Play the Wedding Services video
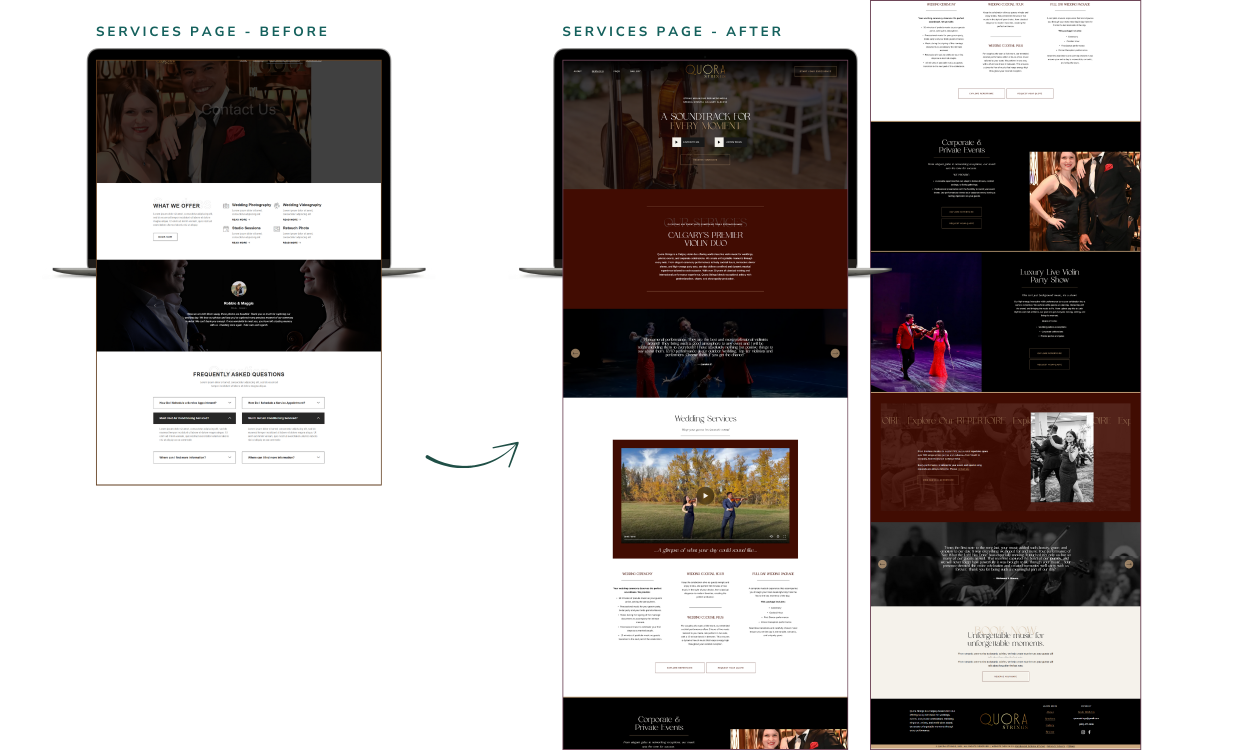 (x=705, y=495)
